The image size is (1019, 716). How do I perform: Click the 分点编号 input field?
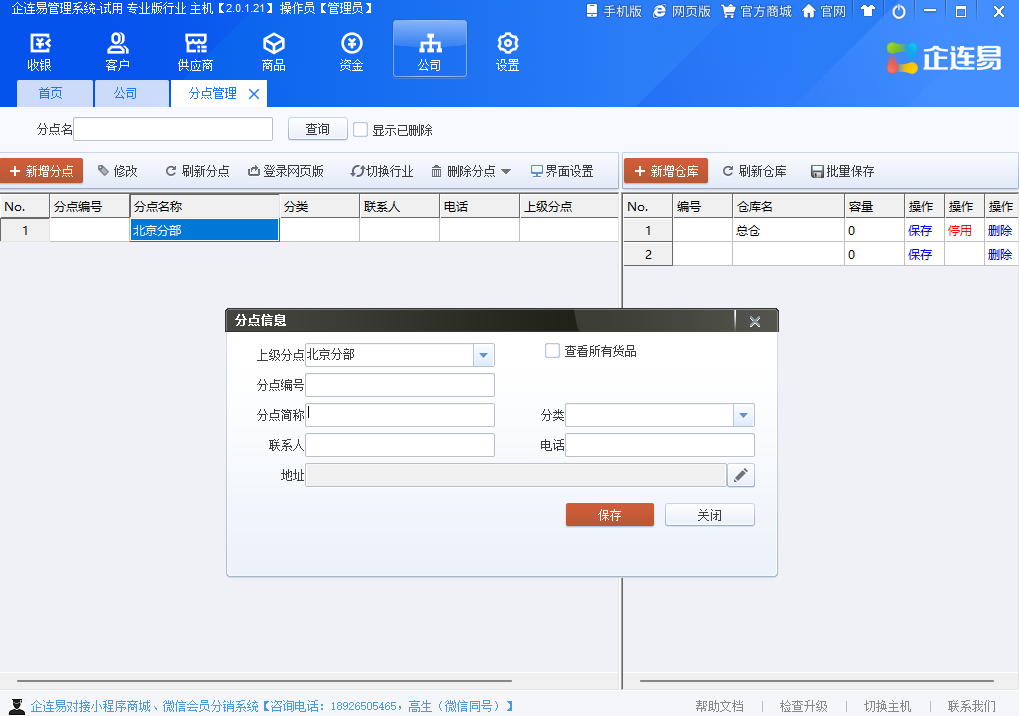click(399, 385)
